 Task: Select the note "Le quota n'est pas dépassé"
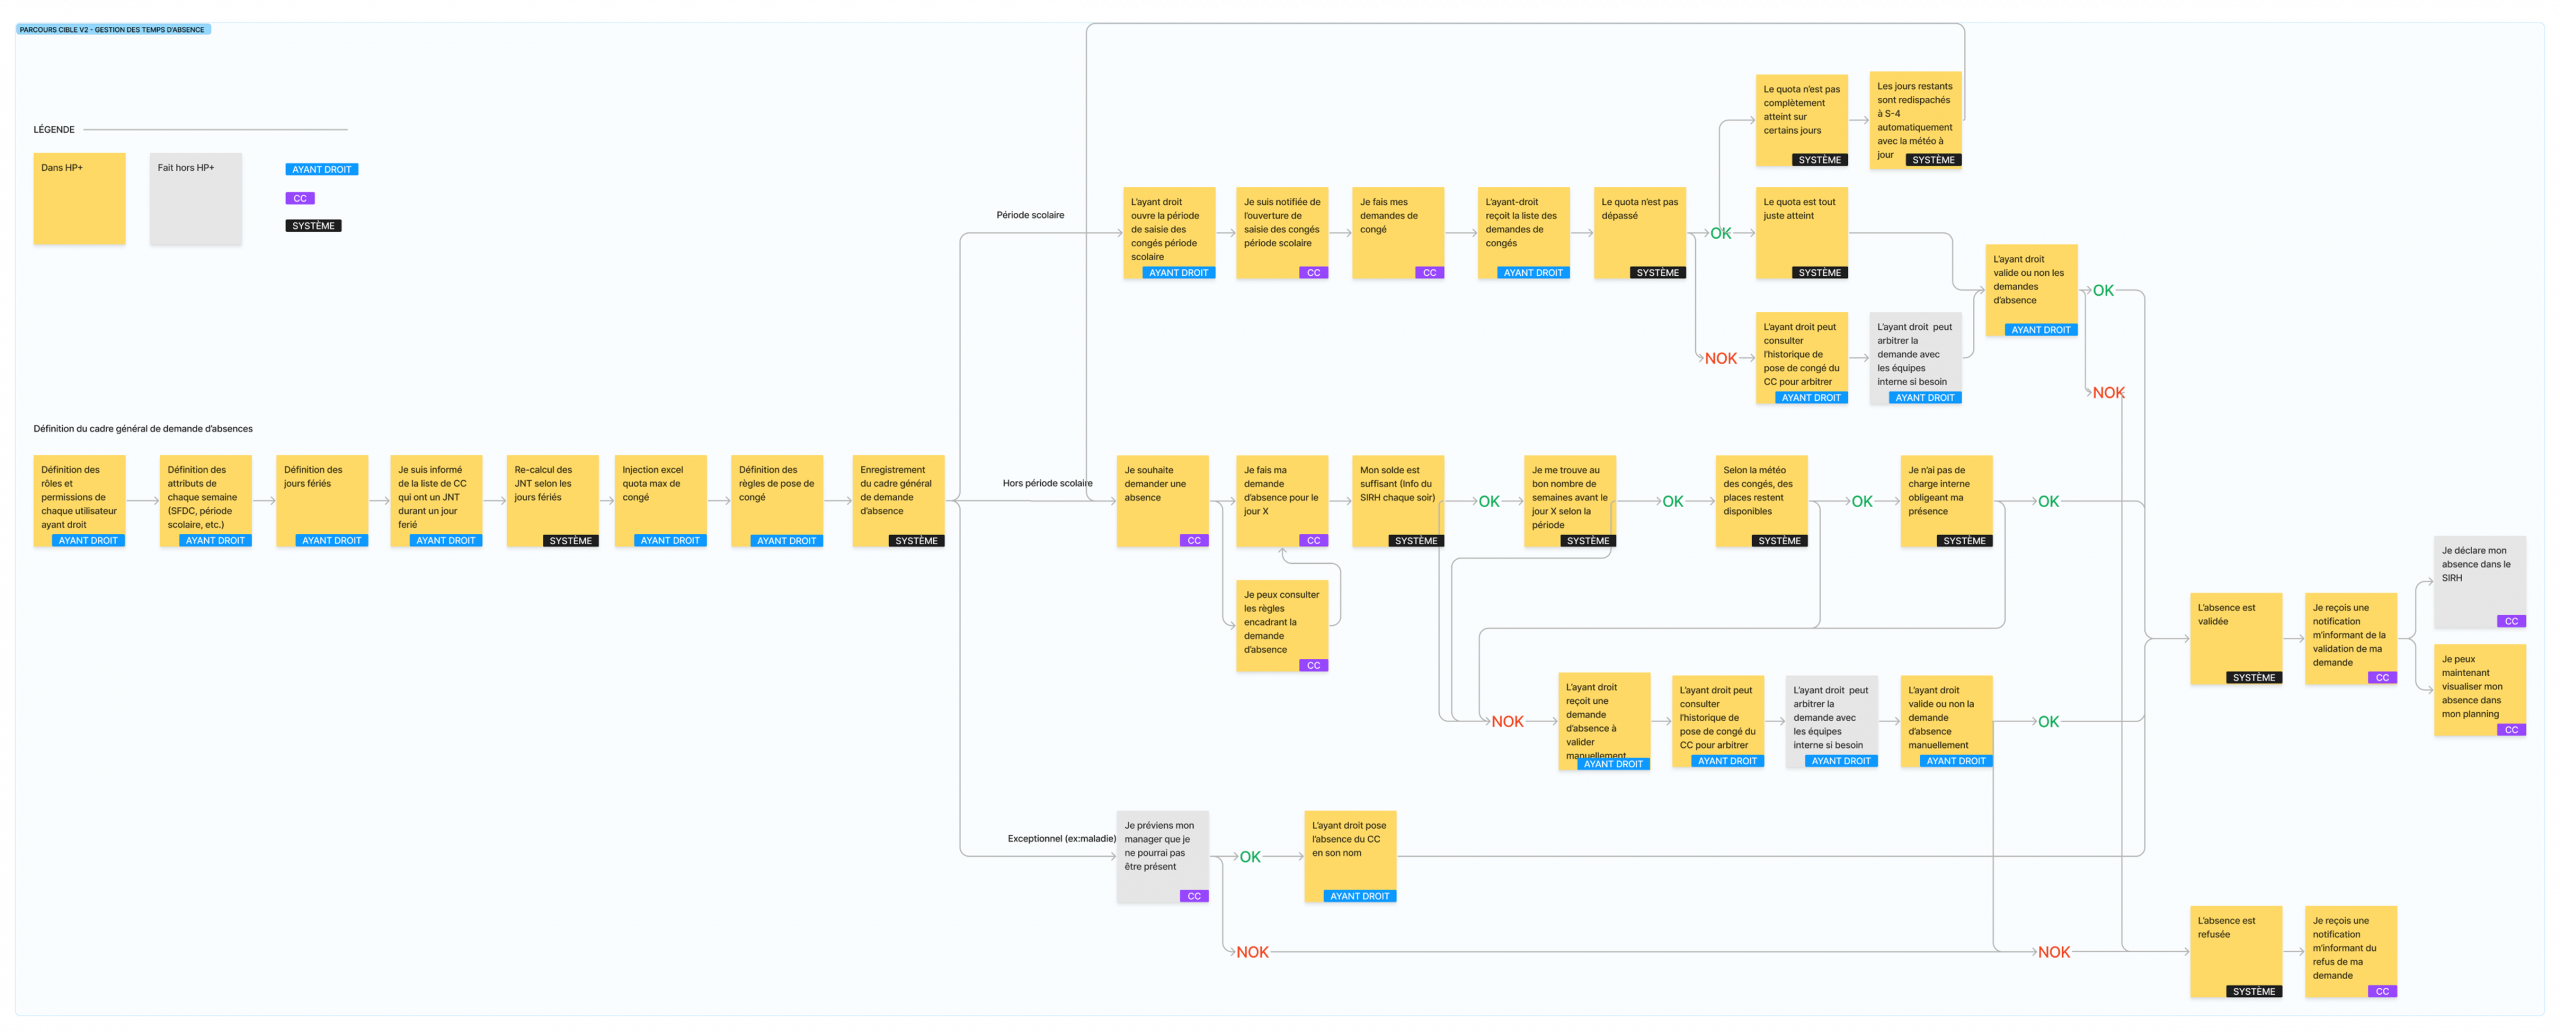coord(1639,232)
